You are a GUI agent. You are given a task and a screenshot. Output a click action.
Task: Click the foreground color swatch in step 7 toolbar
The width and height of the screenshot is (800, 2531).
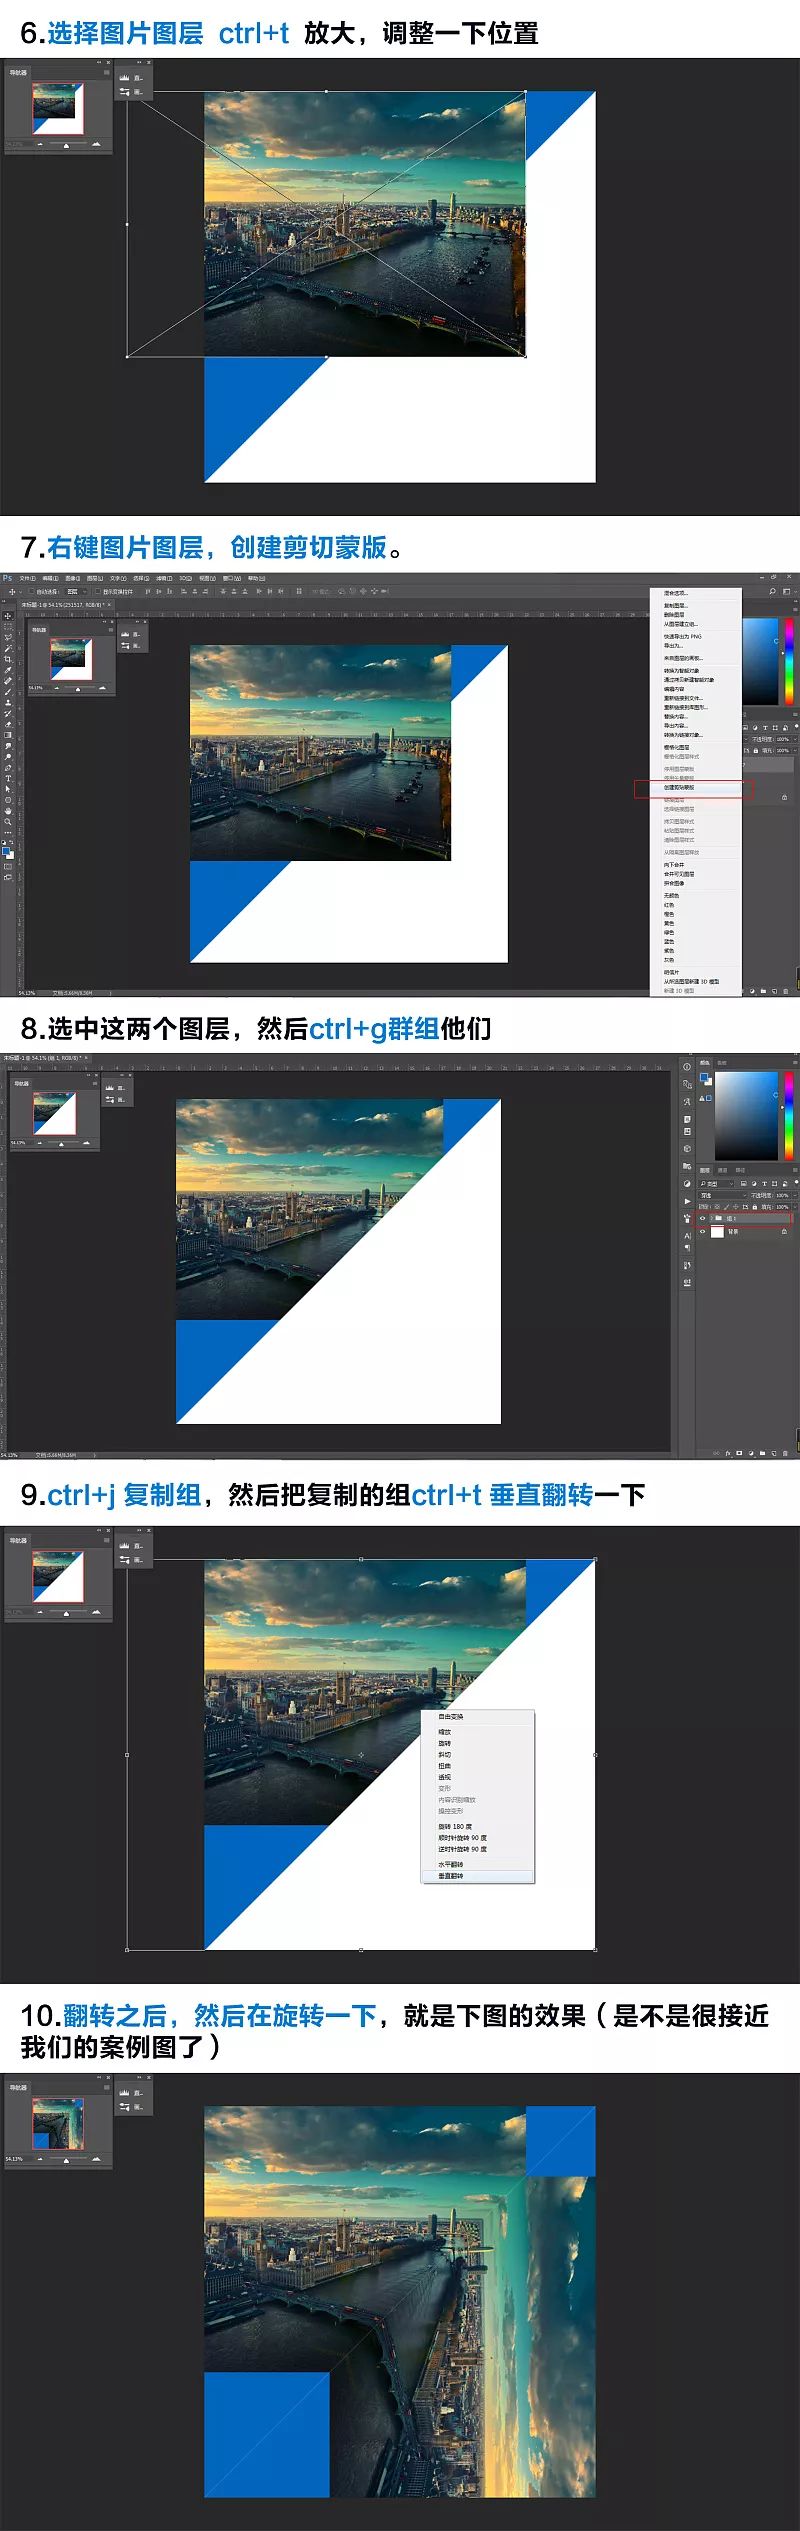point(7,851)
